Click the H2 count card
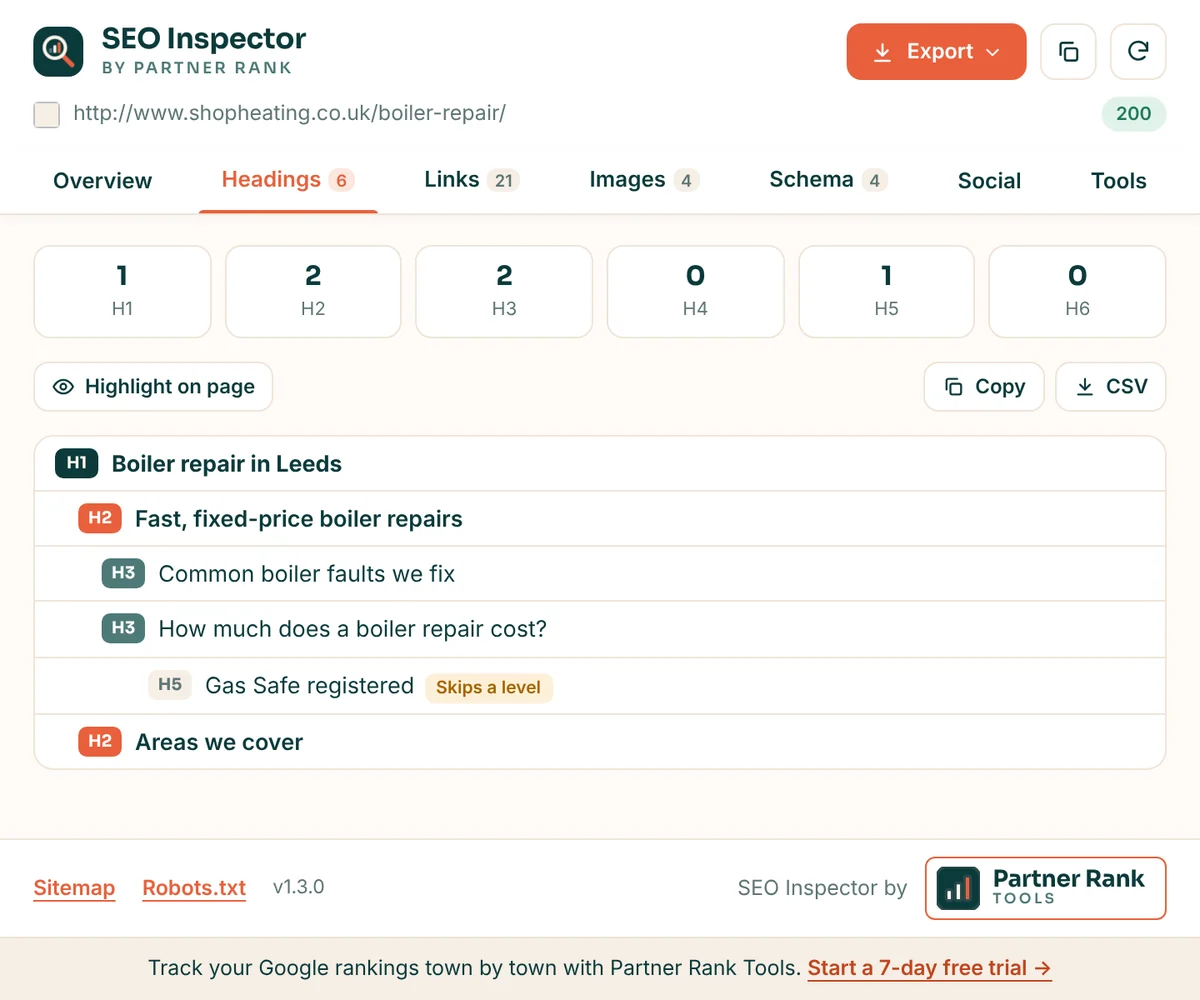This screenshot has width=1200, height=1000. (313, 292)
